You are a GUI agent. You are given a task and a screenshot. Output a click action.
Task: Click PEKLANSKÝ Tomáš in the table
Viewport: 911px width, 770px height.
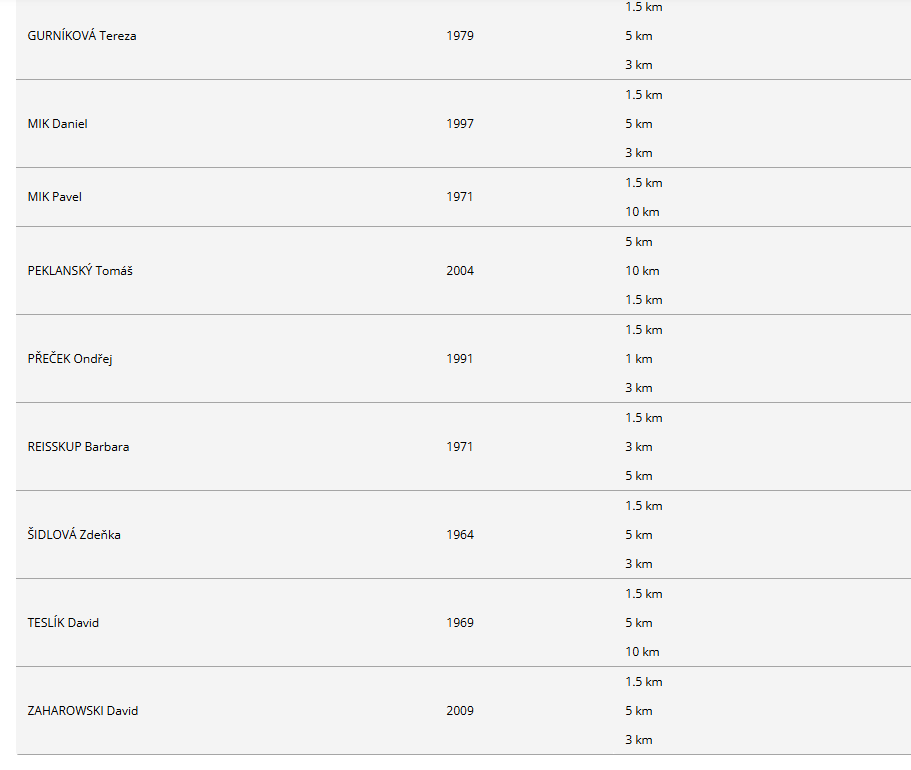click(80, 271)
